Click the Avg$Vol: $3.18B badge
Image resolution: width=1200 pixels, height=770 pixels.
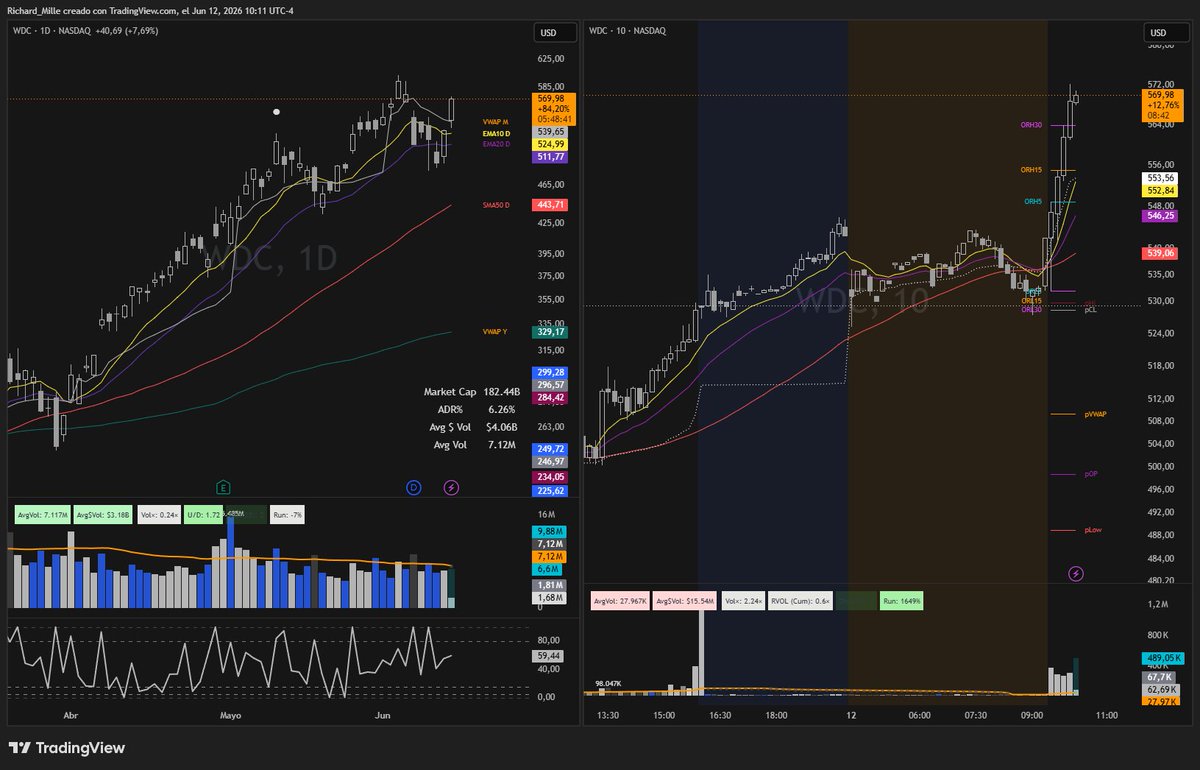pyautogui.click(x=103, y=515)
